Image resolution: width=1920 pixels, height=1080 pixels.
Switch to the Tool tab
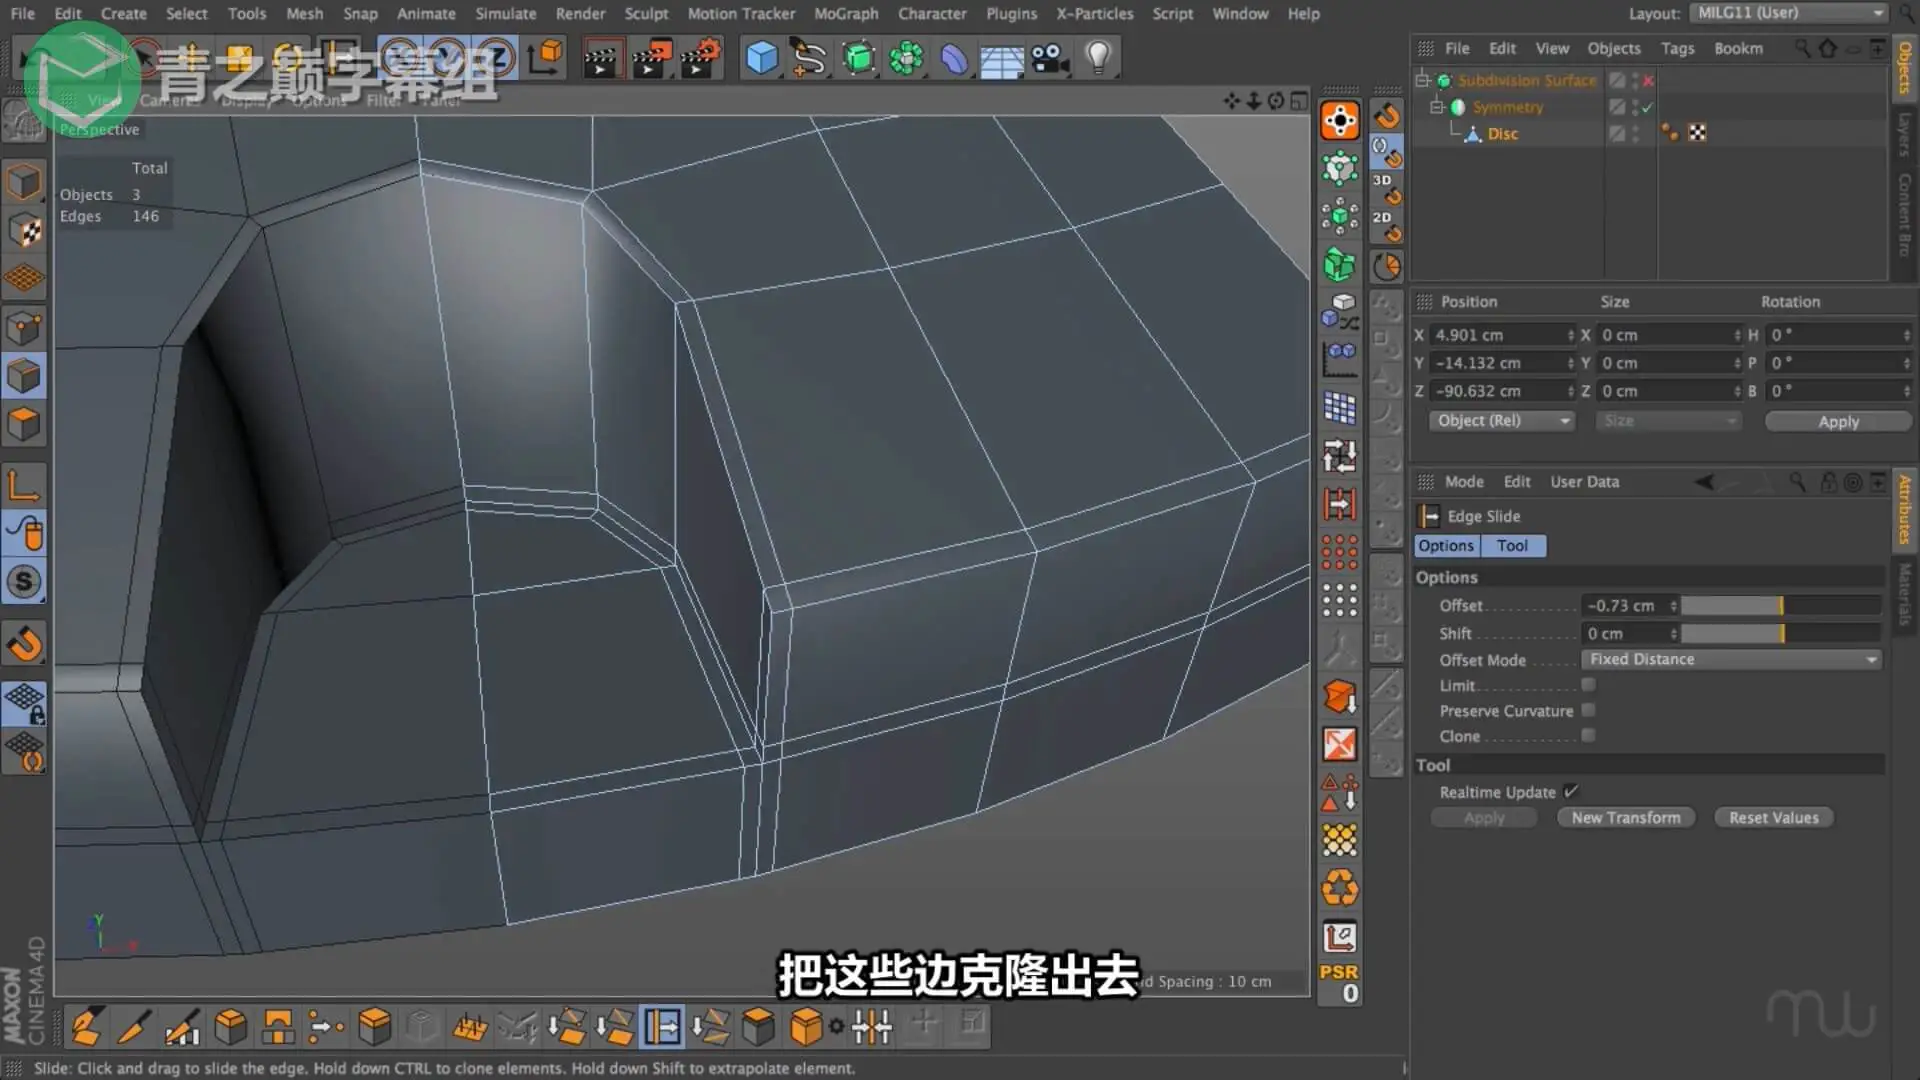(x=1512, y=545)
